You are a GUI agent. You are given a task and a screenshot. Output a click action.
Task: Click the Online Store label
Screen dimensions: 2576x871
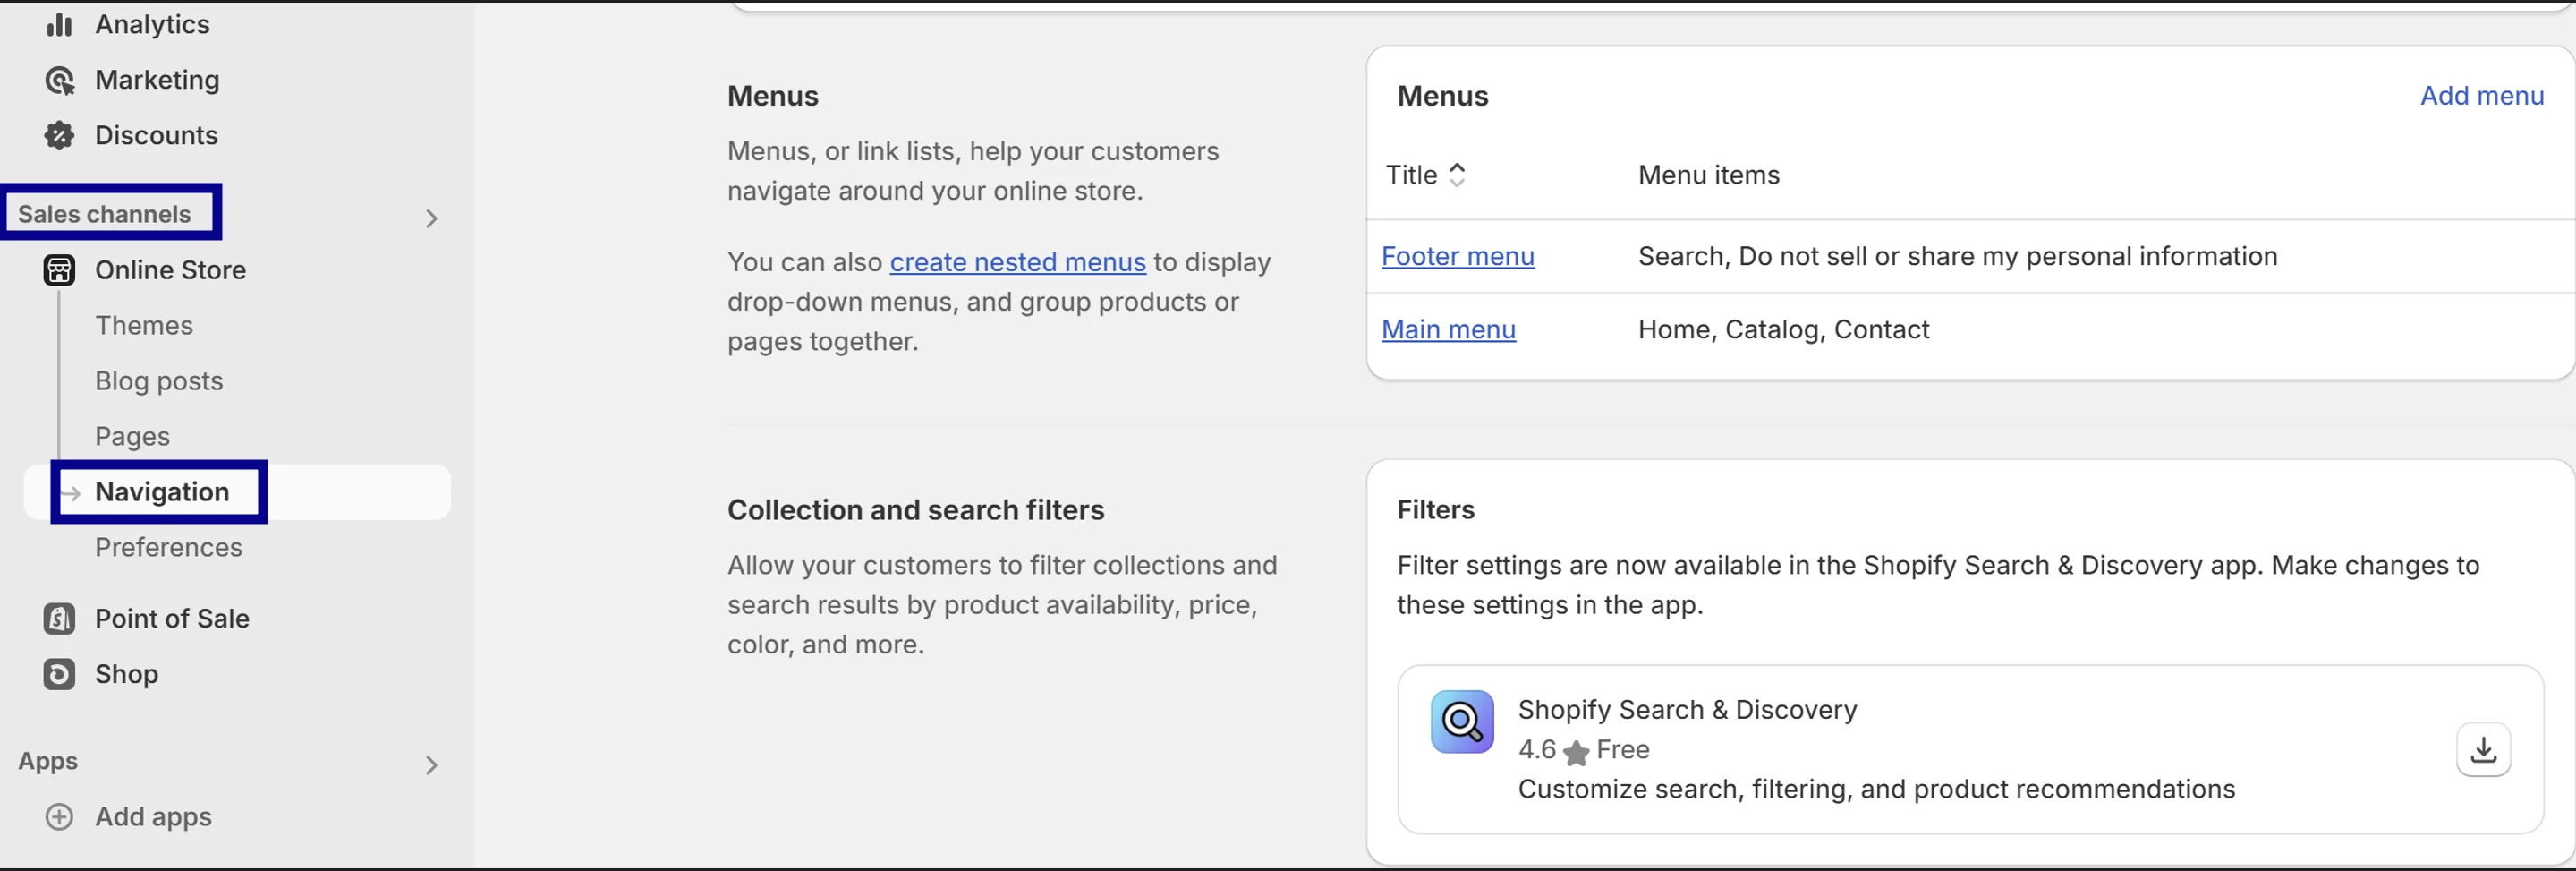(170, 270)
